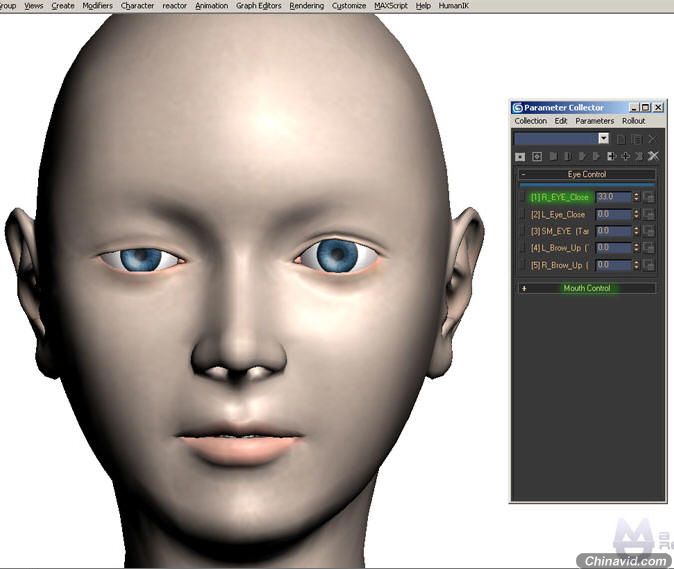This screenshot has width=674, height=569.
Task: Click spinner arrows for R_Brow_Up value
Action: point(636,265)
